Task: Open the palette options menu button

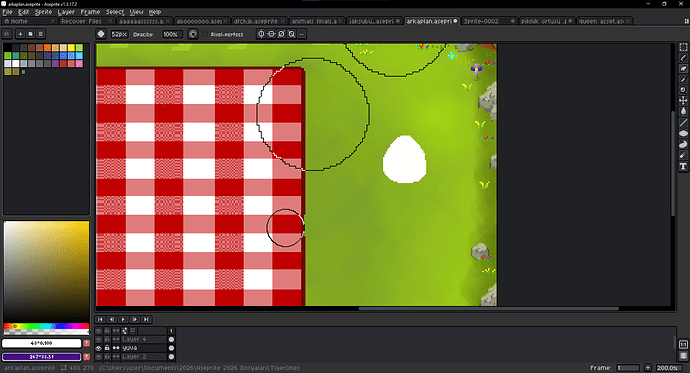Action: pyautogui.click(x=40, y=34)
